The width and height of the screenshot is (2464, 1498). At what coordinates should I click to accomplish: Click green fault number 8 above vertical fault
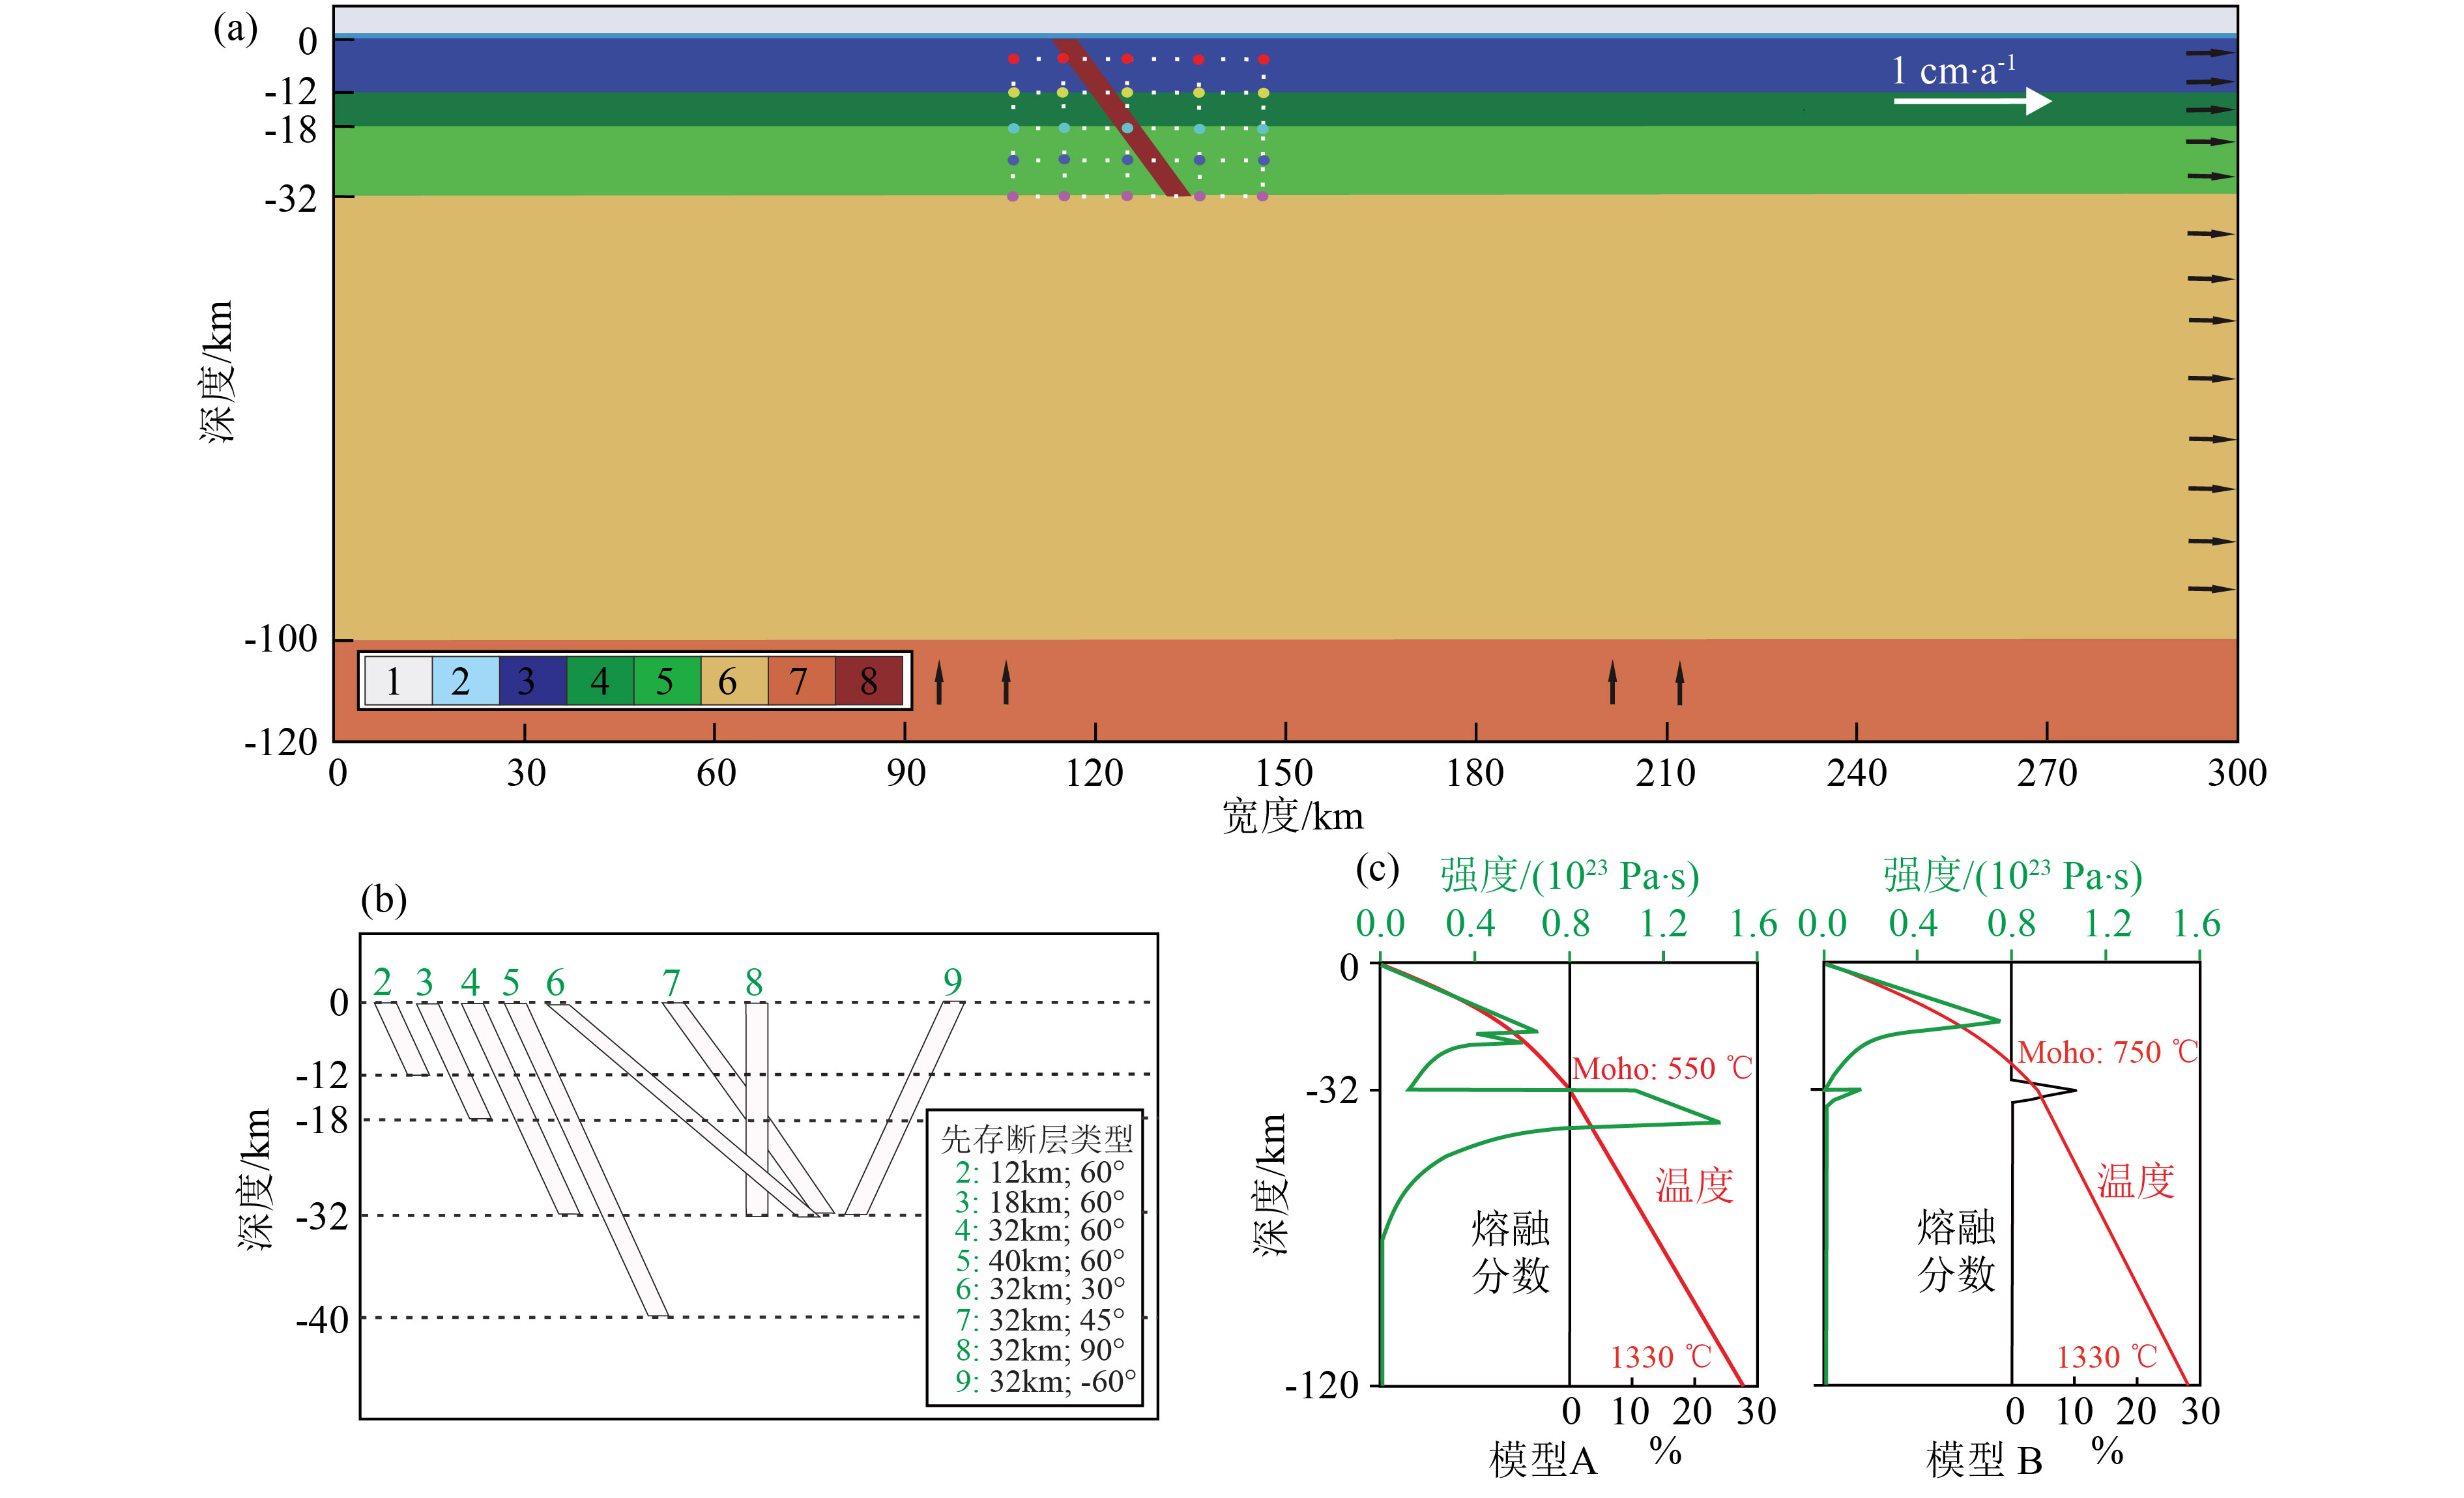point(754,982)
